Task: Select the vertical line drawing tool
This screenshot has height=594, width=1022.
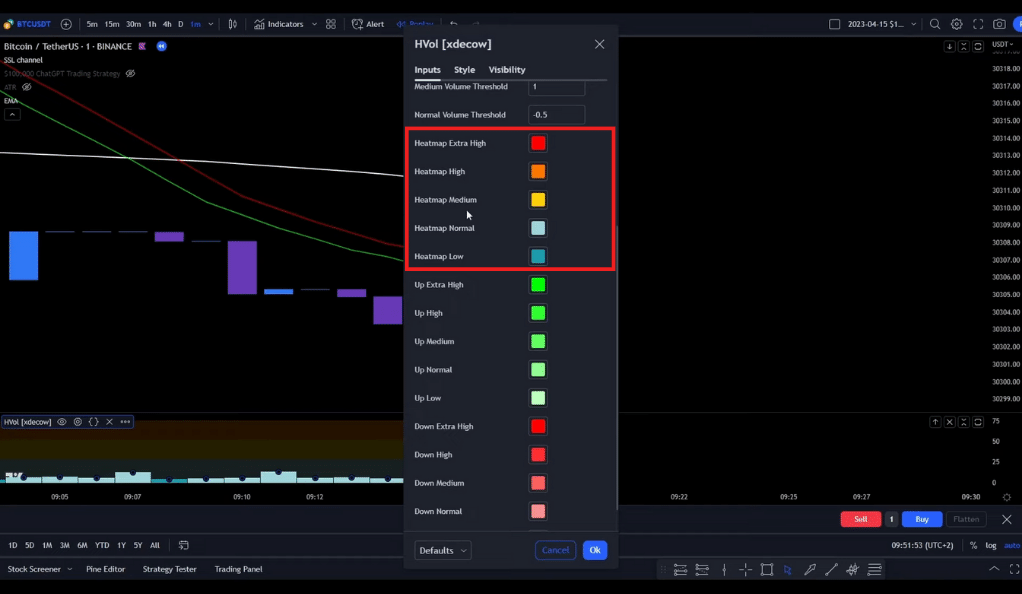Action: (x=724, y=569)
